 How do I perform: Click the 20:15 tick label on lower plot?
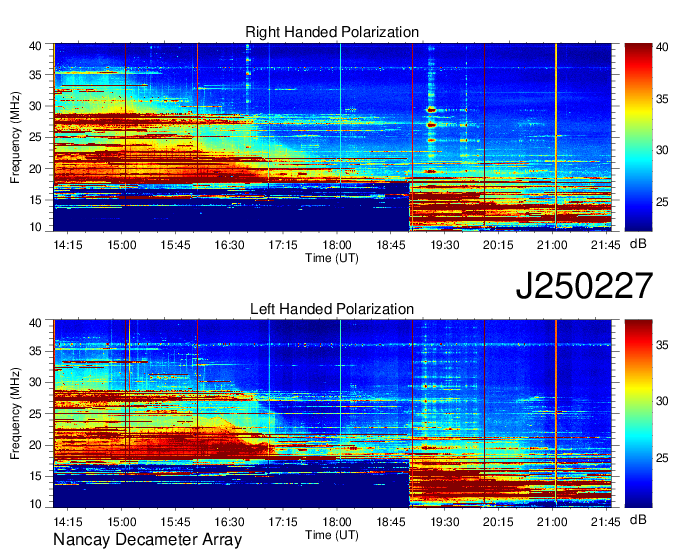coord(498,522)
